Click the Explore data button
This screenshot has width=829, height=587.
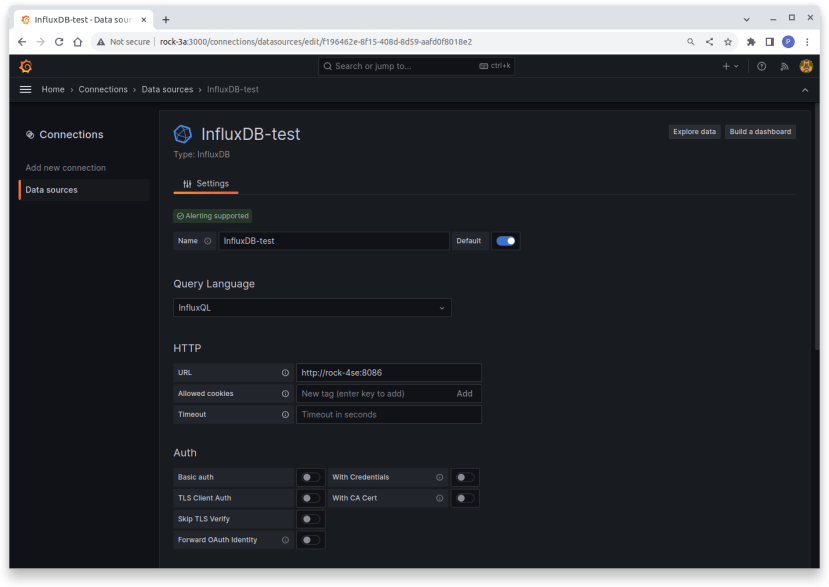click(694, 131)
